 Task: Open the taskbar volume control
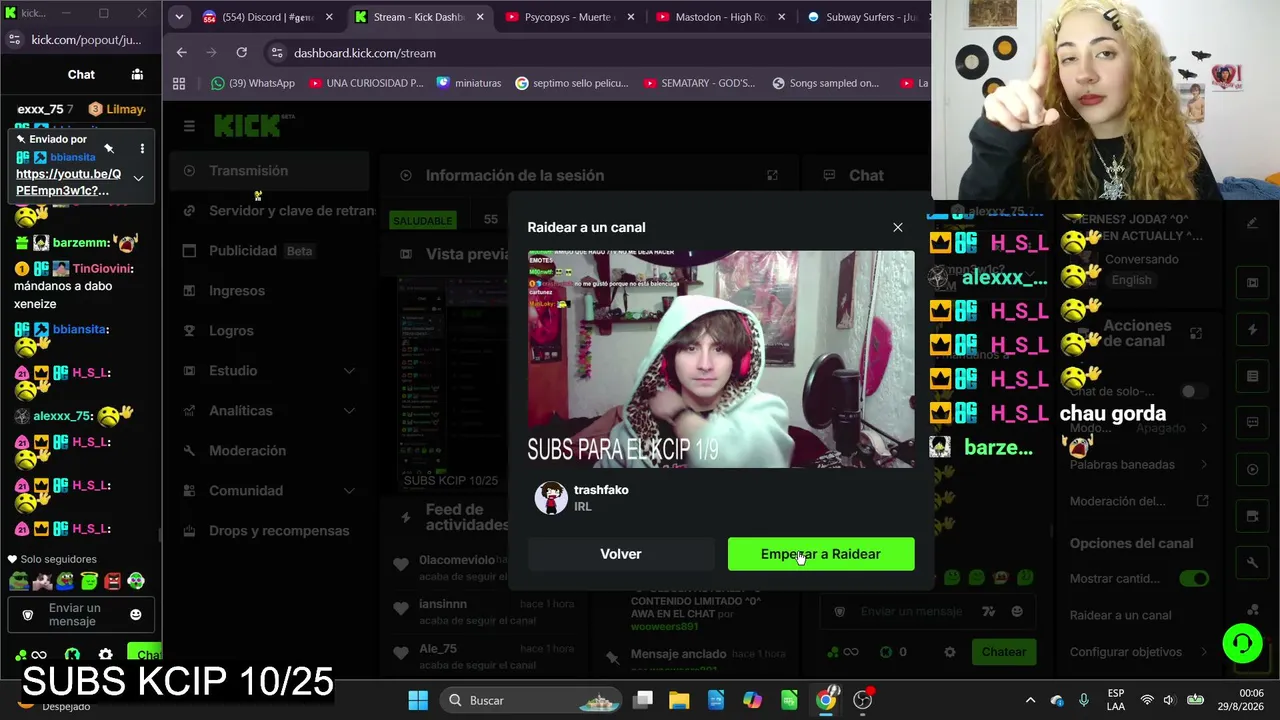coord(1170,700)
